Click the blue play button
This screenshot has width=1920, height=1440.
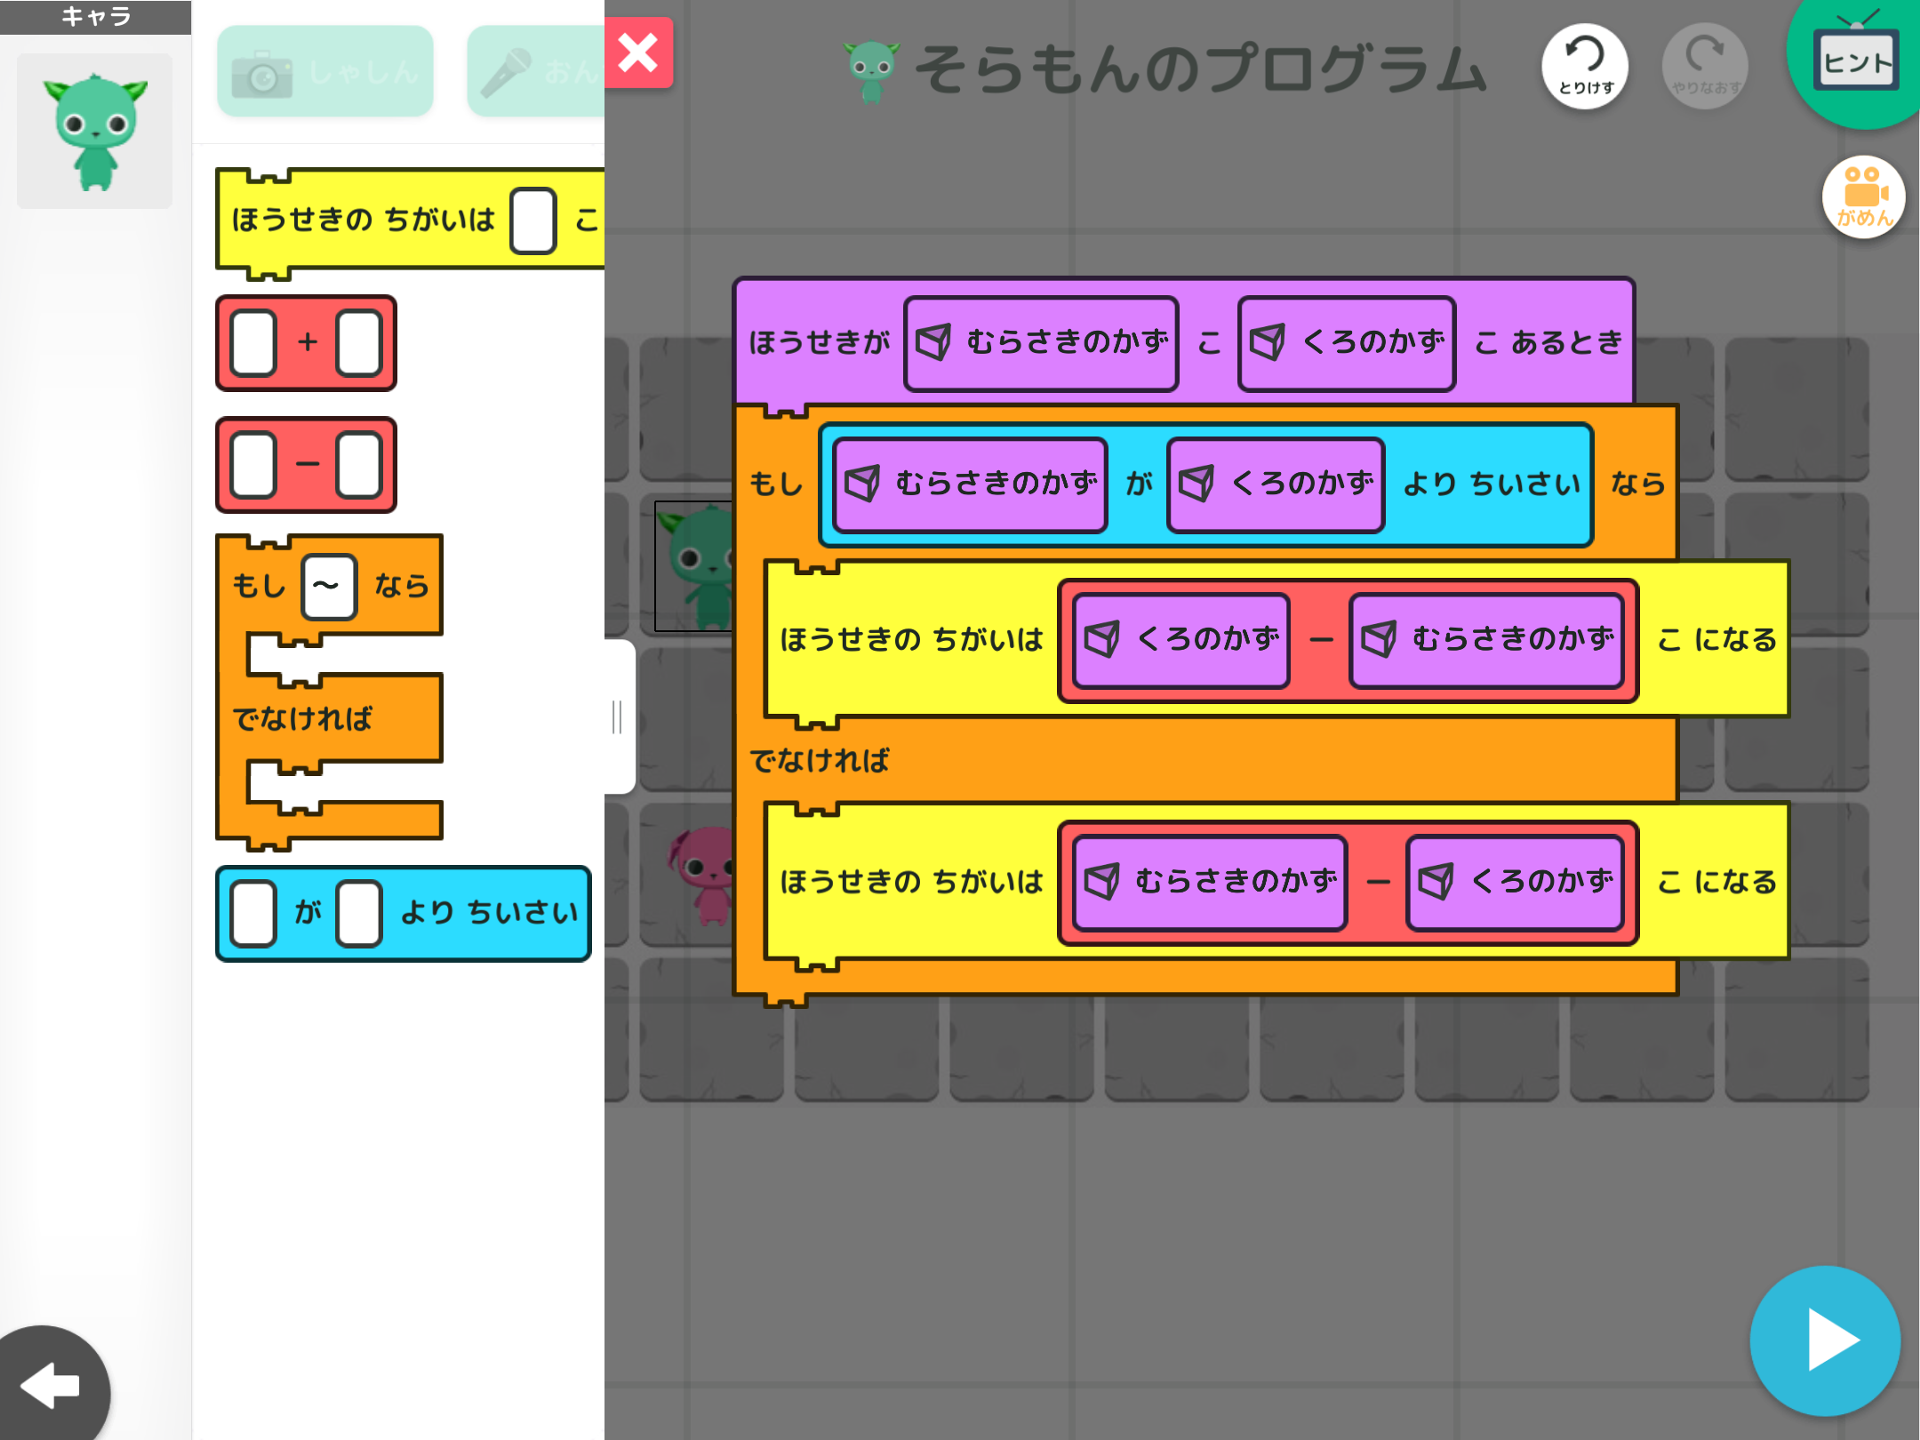(x=1824, y=1340)
